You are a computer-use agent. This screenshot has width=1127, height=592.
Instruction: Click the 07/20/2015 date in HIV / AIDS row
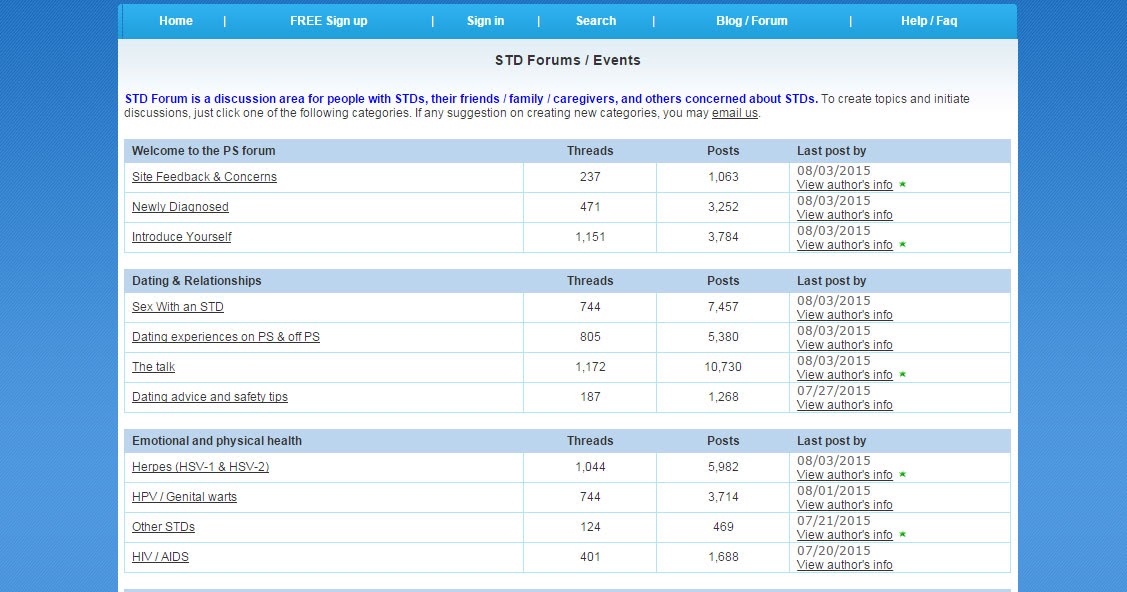point(834,551)
